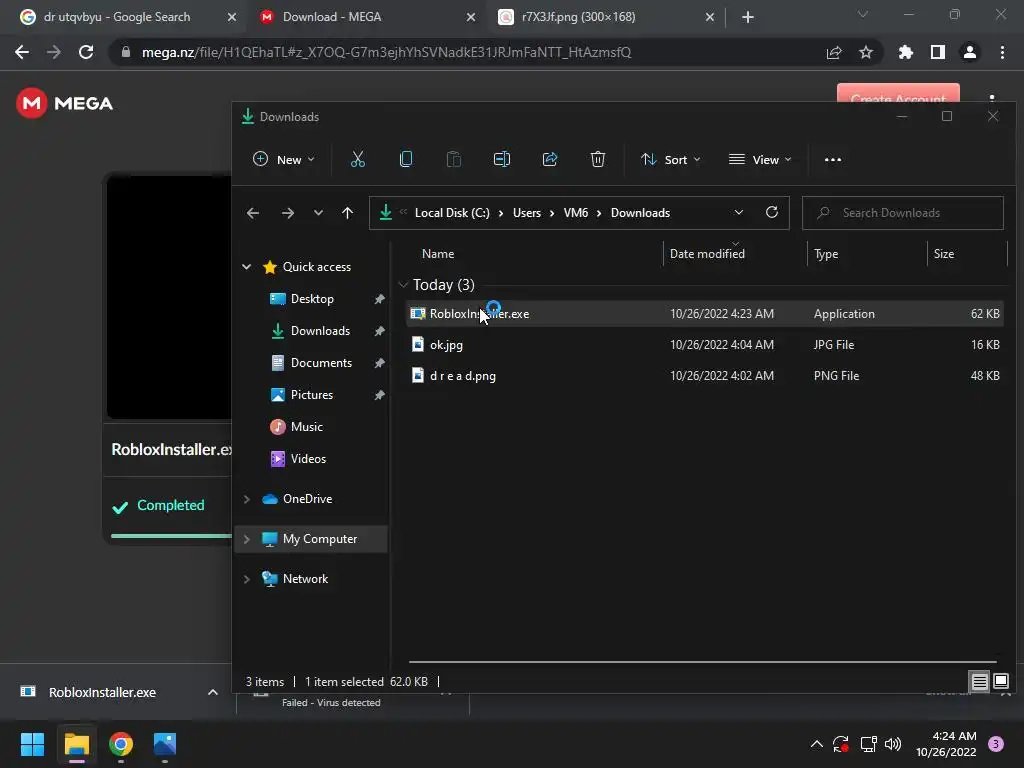The image size is (1024, 768).
Task: Bookmark this page with the star icon
Action: click(x=866, y=52)
